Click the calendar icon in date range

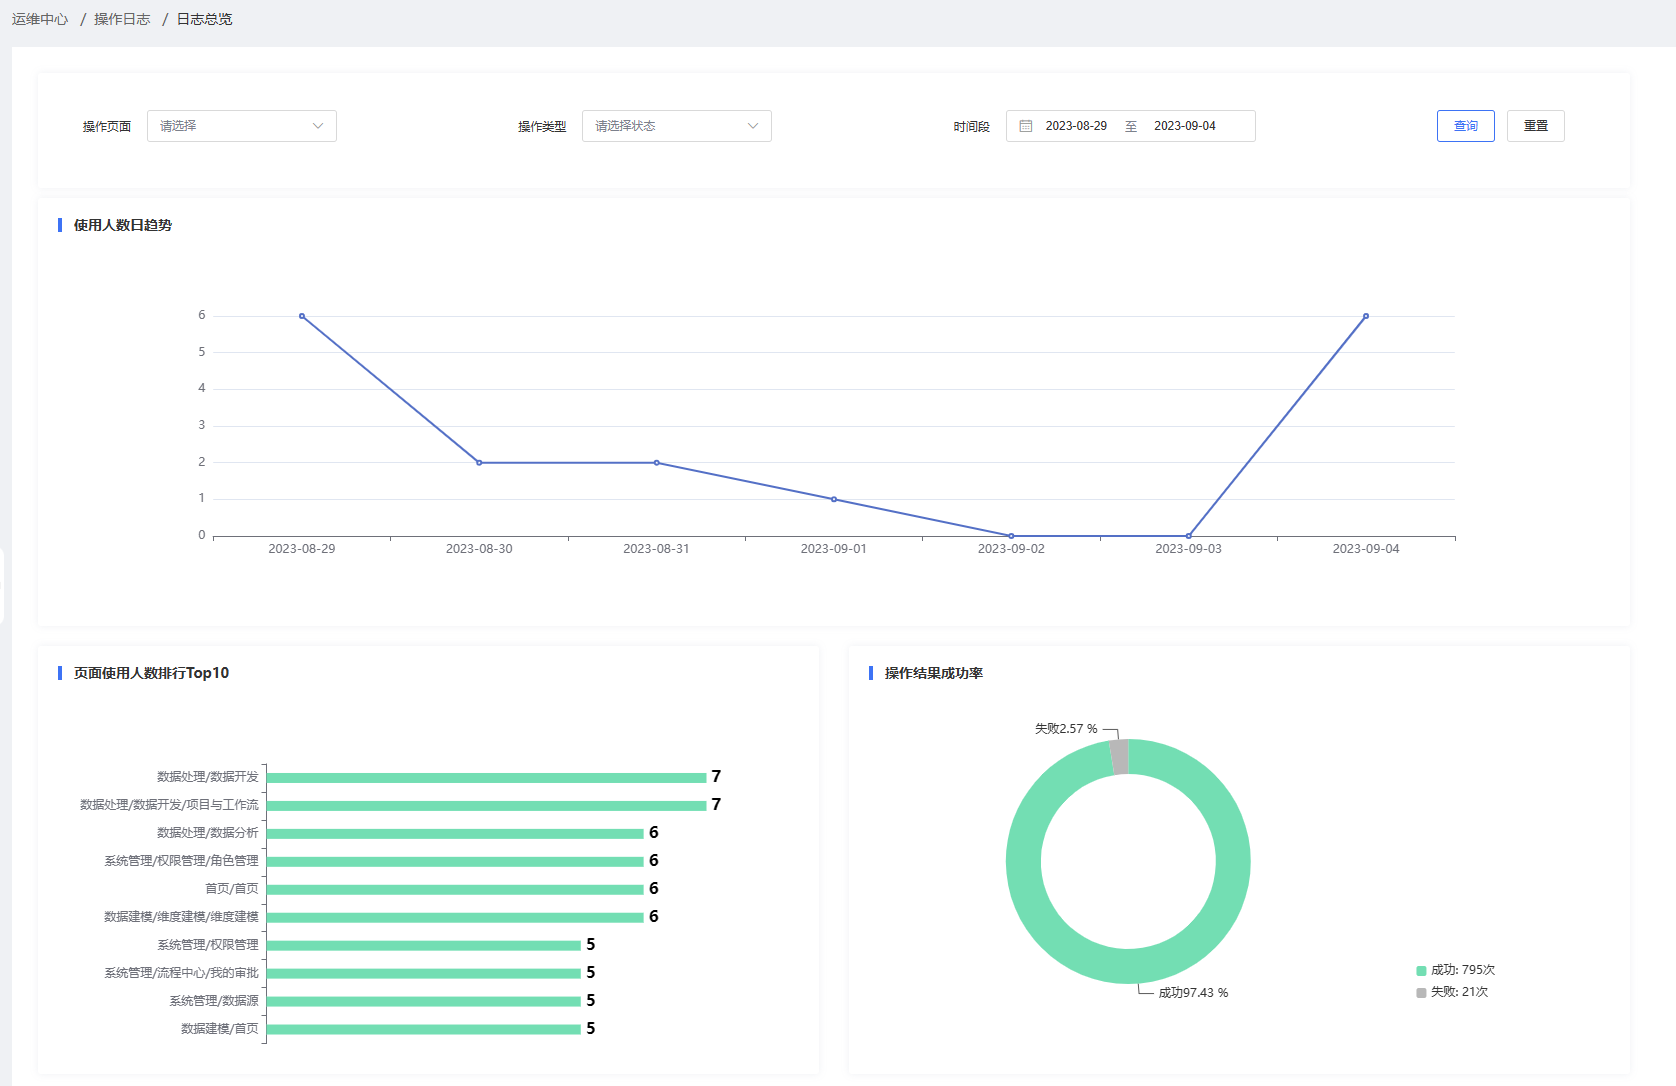[x=1025, y=126]
